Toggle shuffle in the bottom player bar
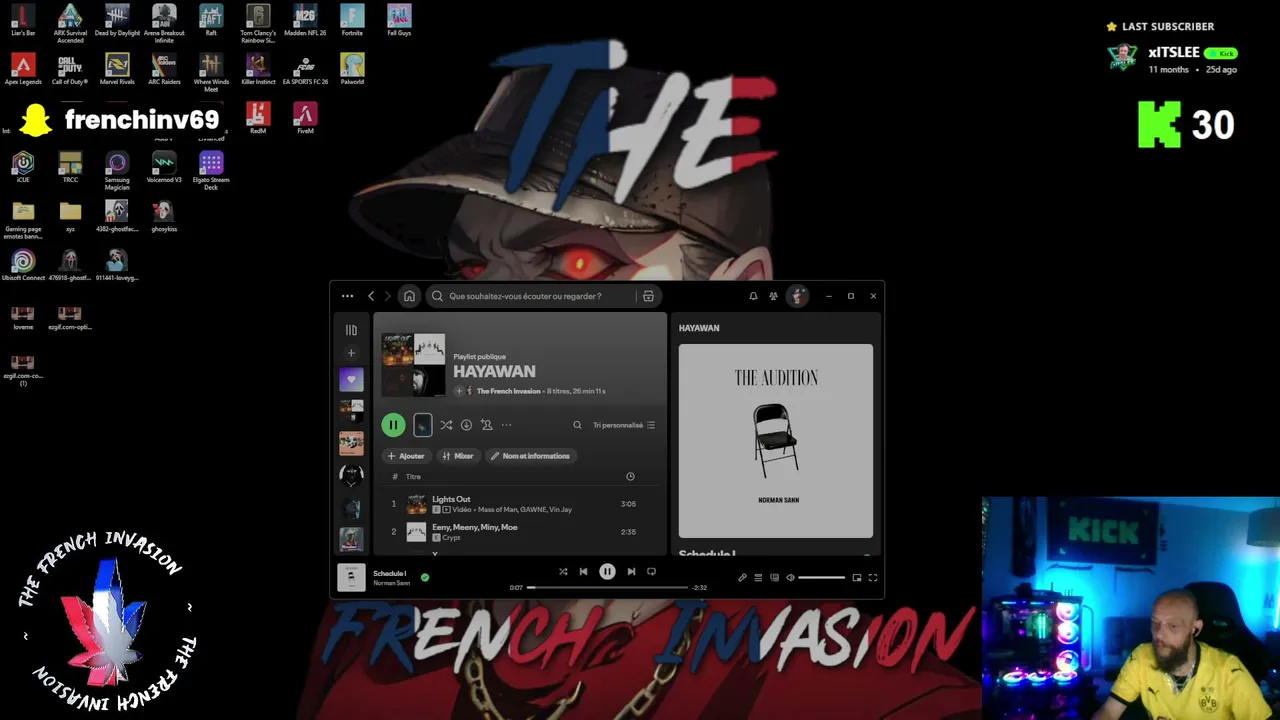The image size is (1280, 720). [x=563, y=572]
